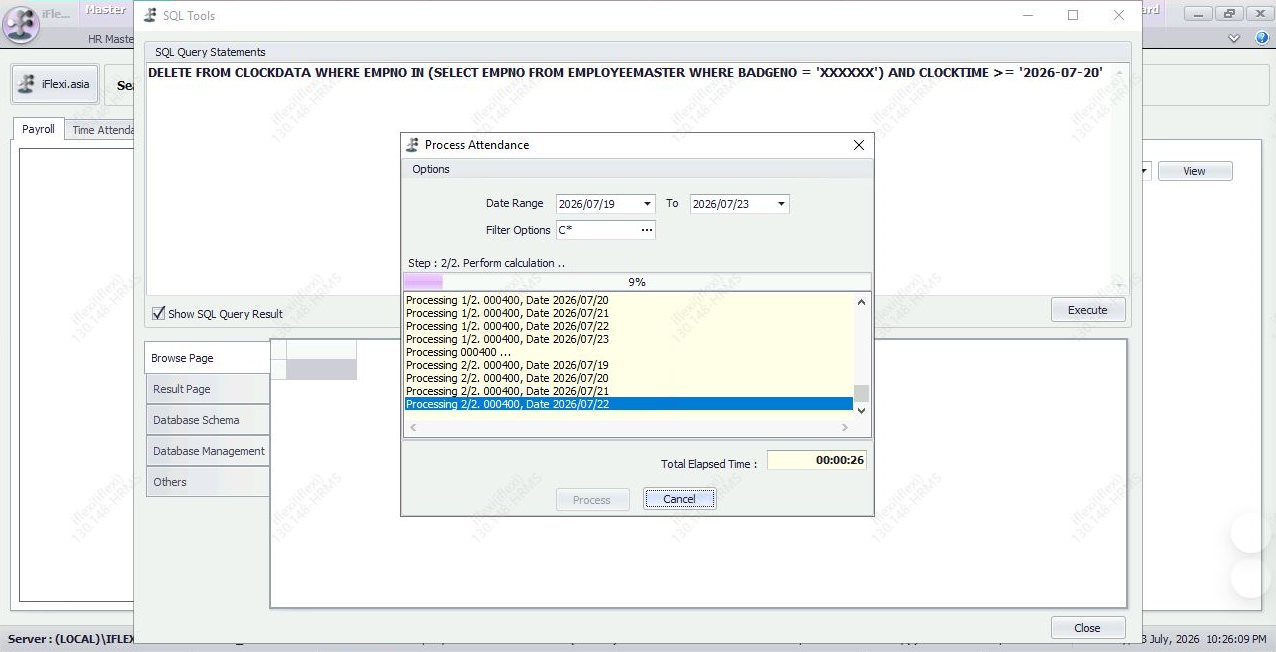Open Filter Options ellipsis browse button

tap(647, 230)
